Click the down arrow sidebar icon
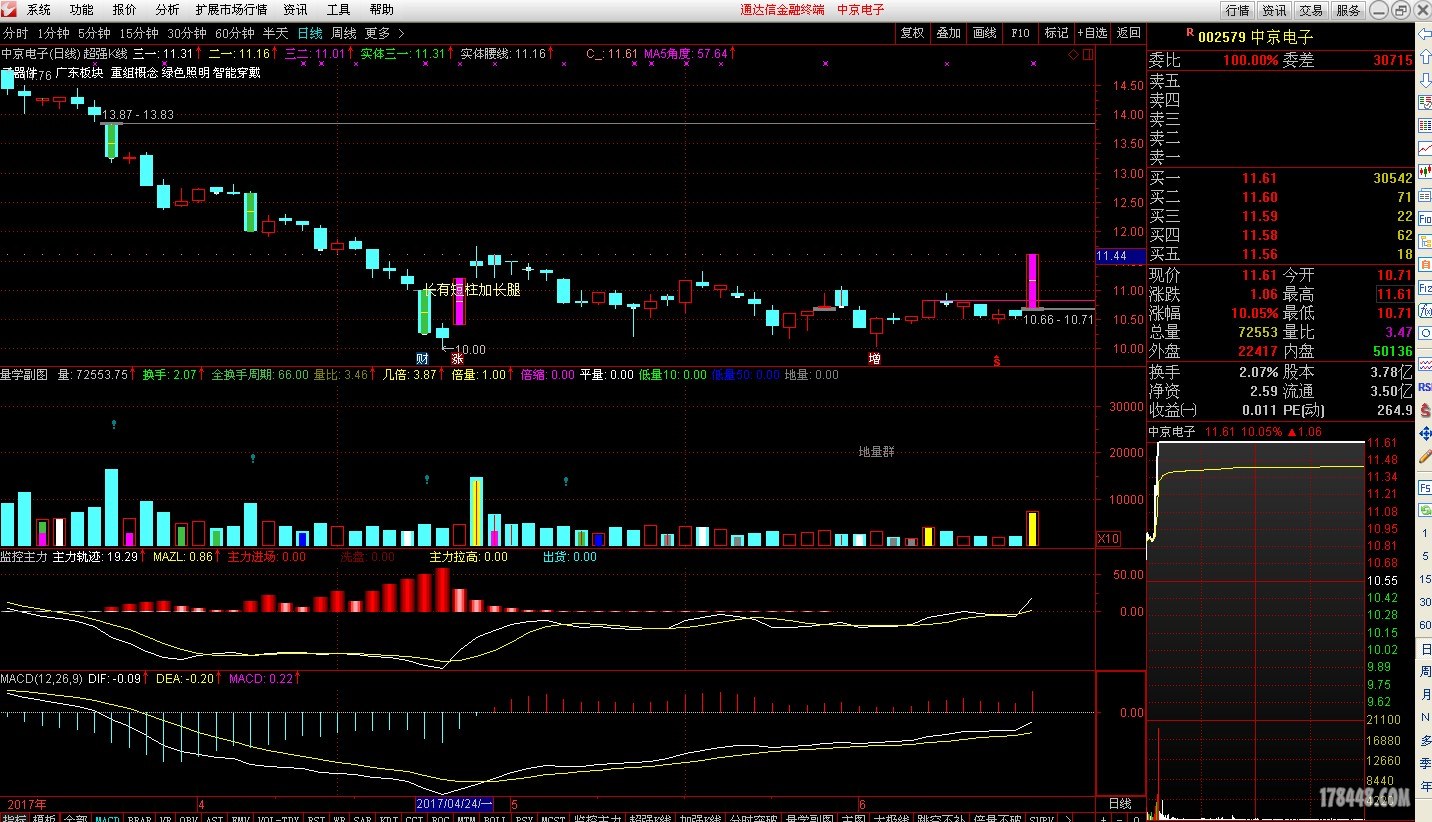 pyautogui.click(x=1424, y=80)
